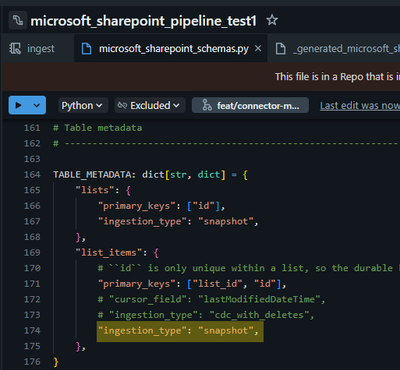
Task: Click line number 176 in gutter
Action: tap(32, 362)
